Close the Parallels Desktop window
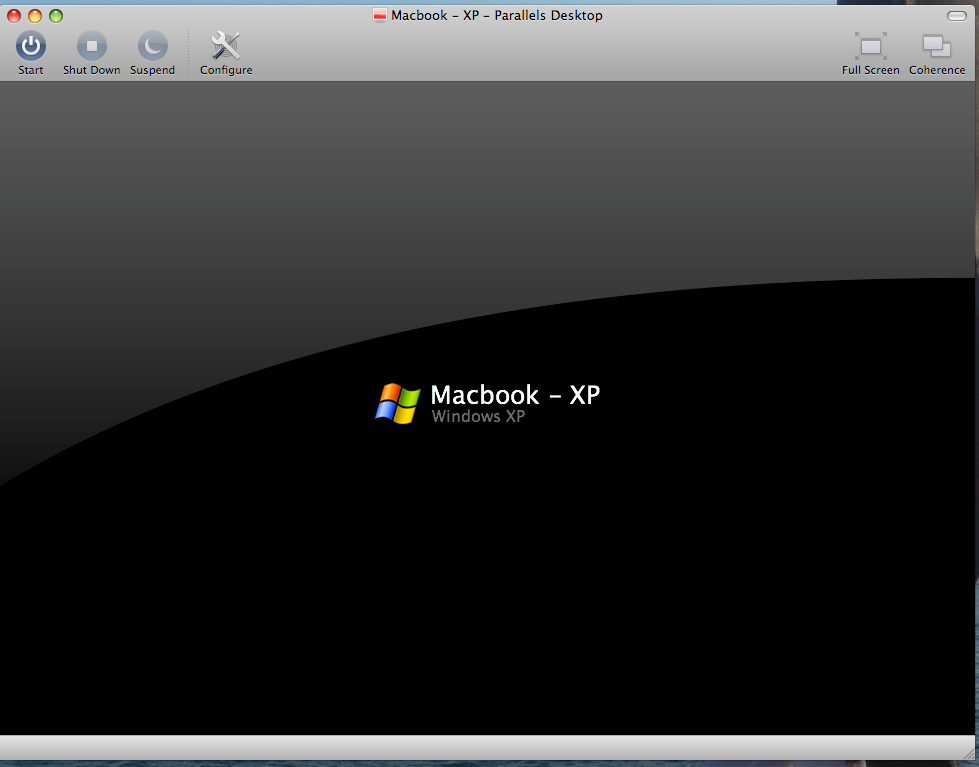Screen dimensions: 979x767 pos(14,16)
